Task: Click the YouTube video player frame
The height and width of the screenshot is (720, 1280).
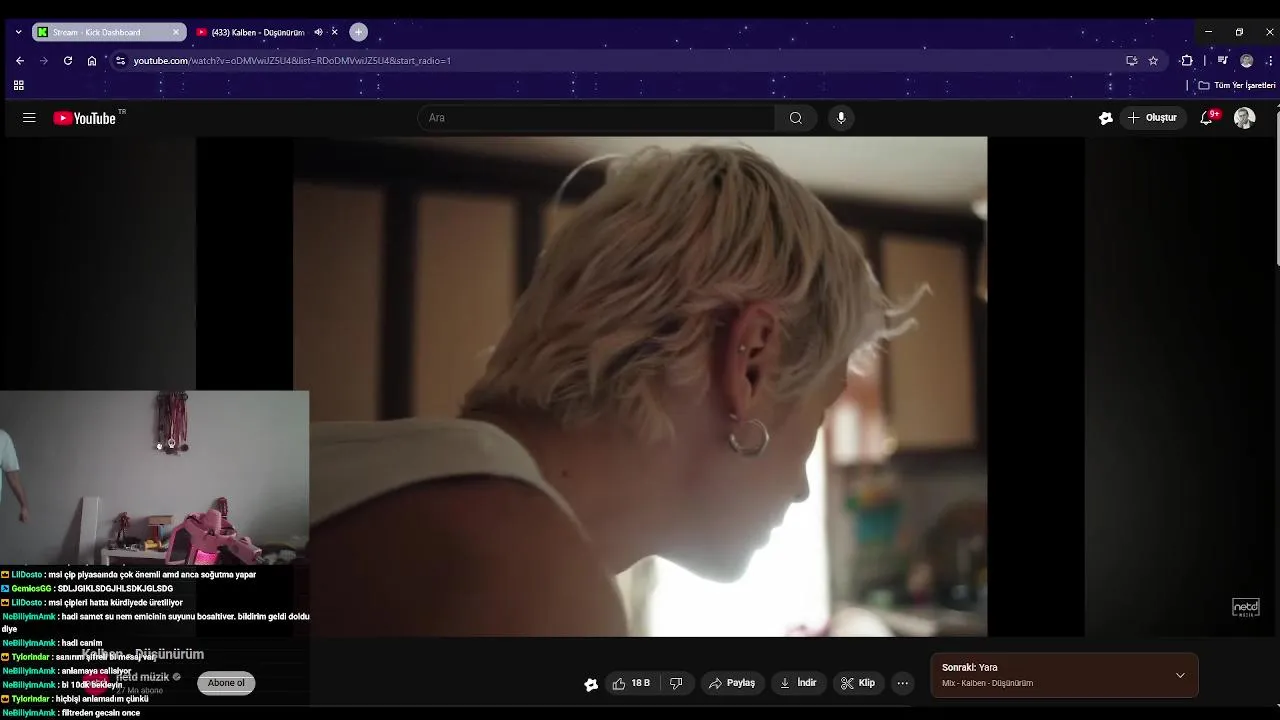Action: (x=640, y=386)
